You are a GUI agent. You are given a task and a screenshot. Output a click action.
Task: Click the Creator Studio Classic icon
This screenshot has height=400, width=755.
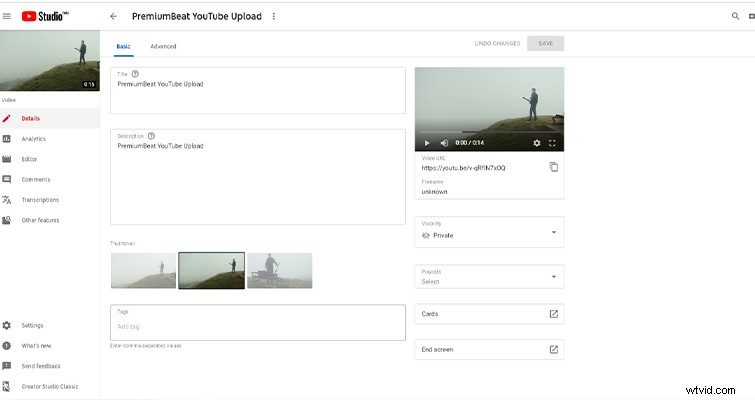[x=7, y=386]
